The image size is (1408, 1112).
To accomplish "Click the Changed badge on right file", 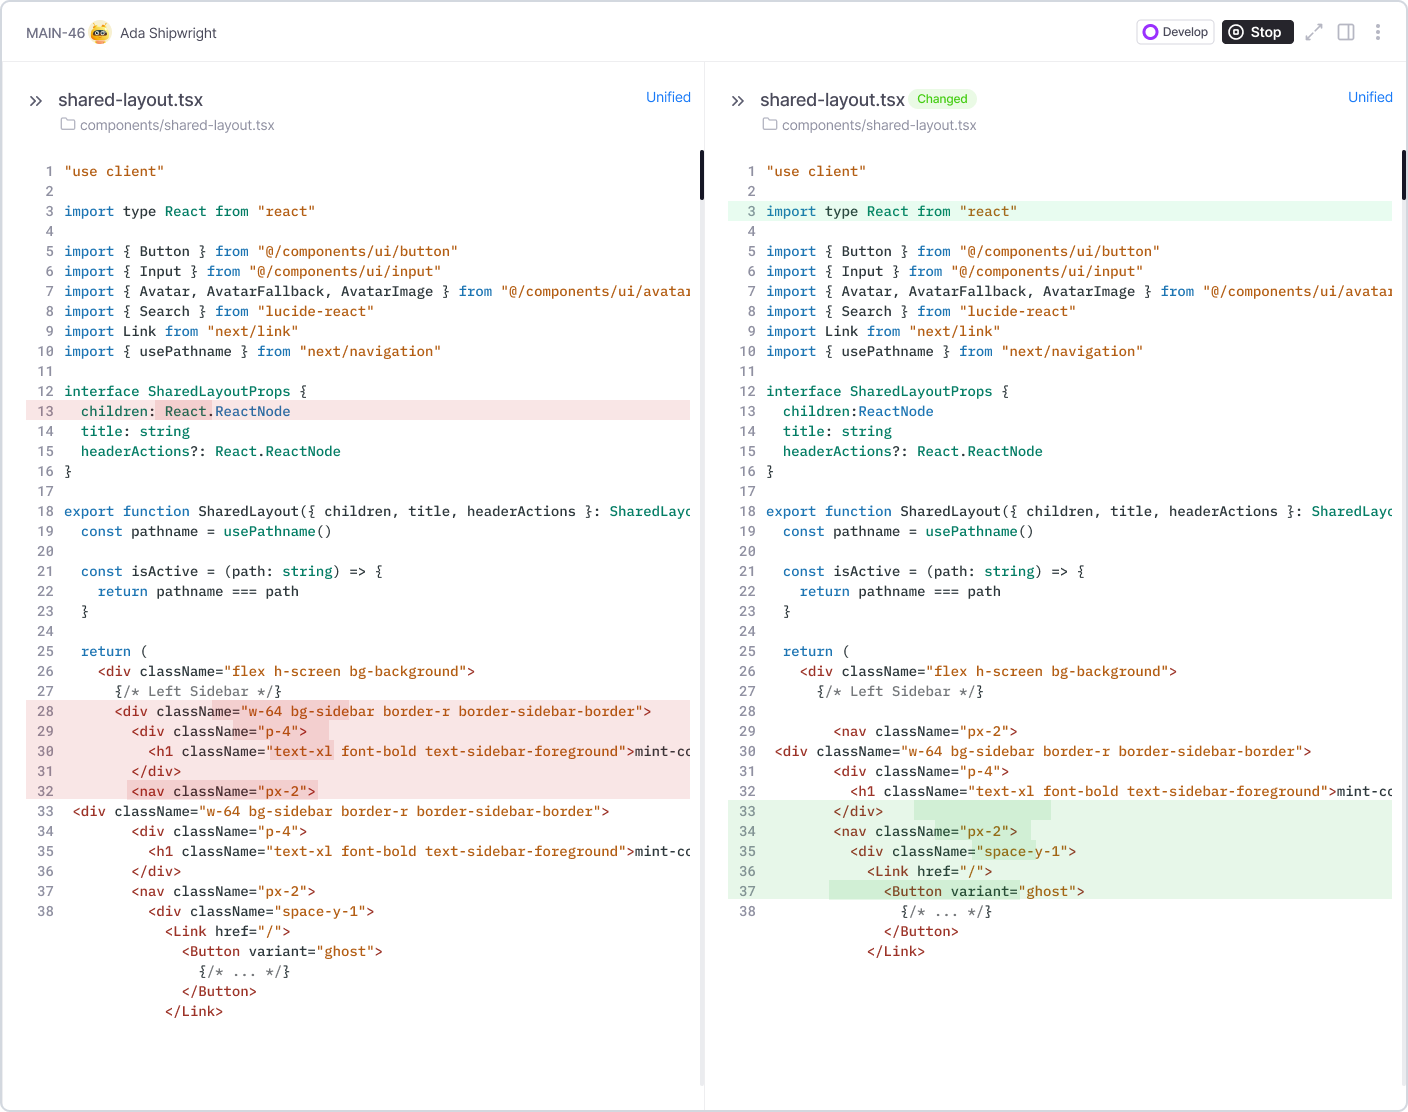I will [x=942, y=99].
